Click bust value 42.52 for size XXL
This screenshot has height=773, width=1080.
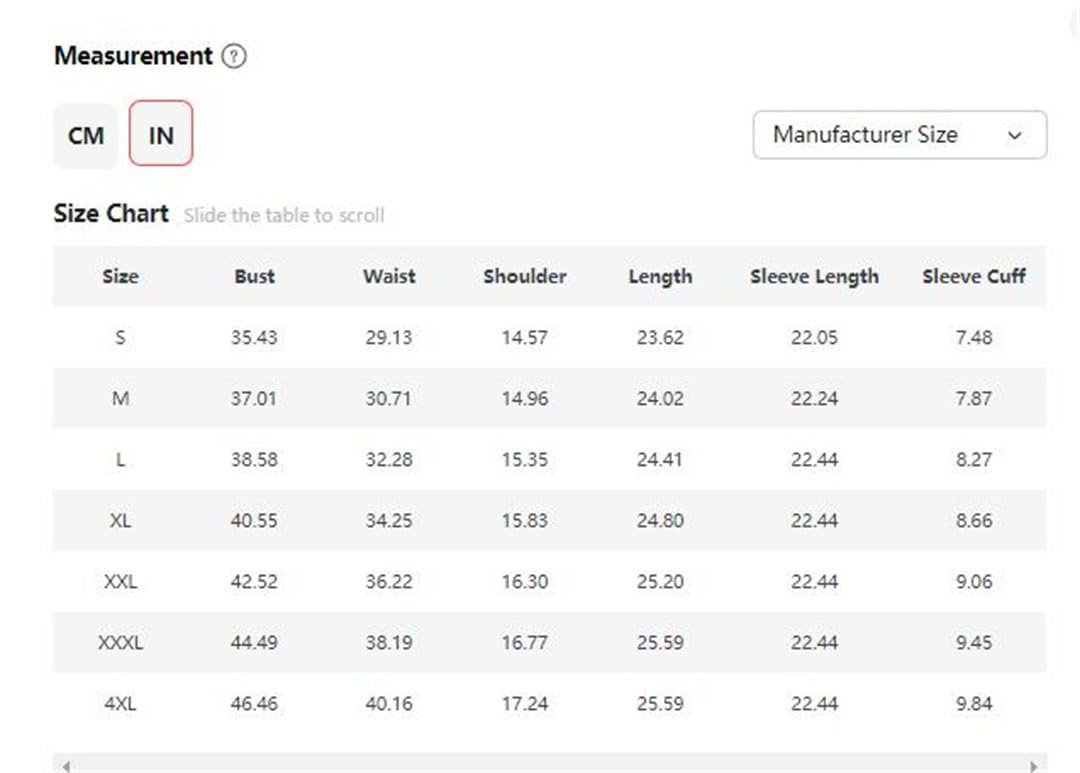click(x=254, y=581)
